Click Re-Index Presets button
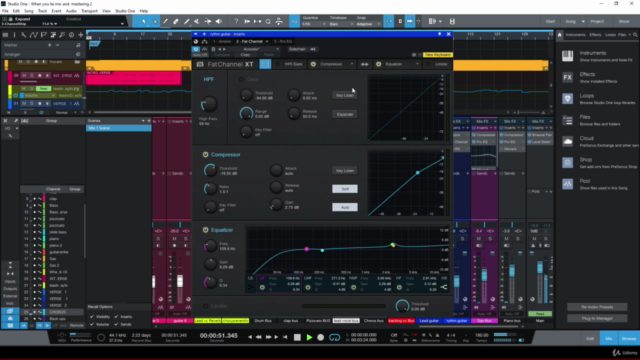This screenshot has height=360, width=640. pyautogui.click(x=597, y=307)
